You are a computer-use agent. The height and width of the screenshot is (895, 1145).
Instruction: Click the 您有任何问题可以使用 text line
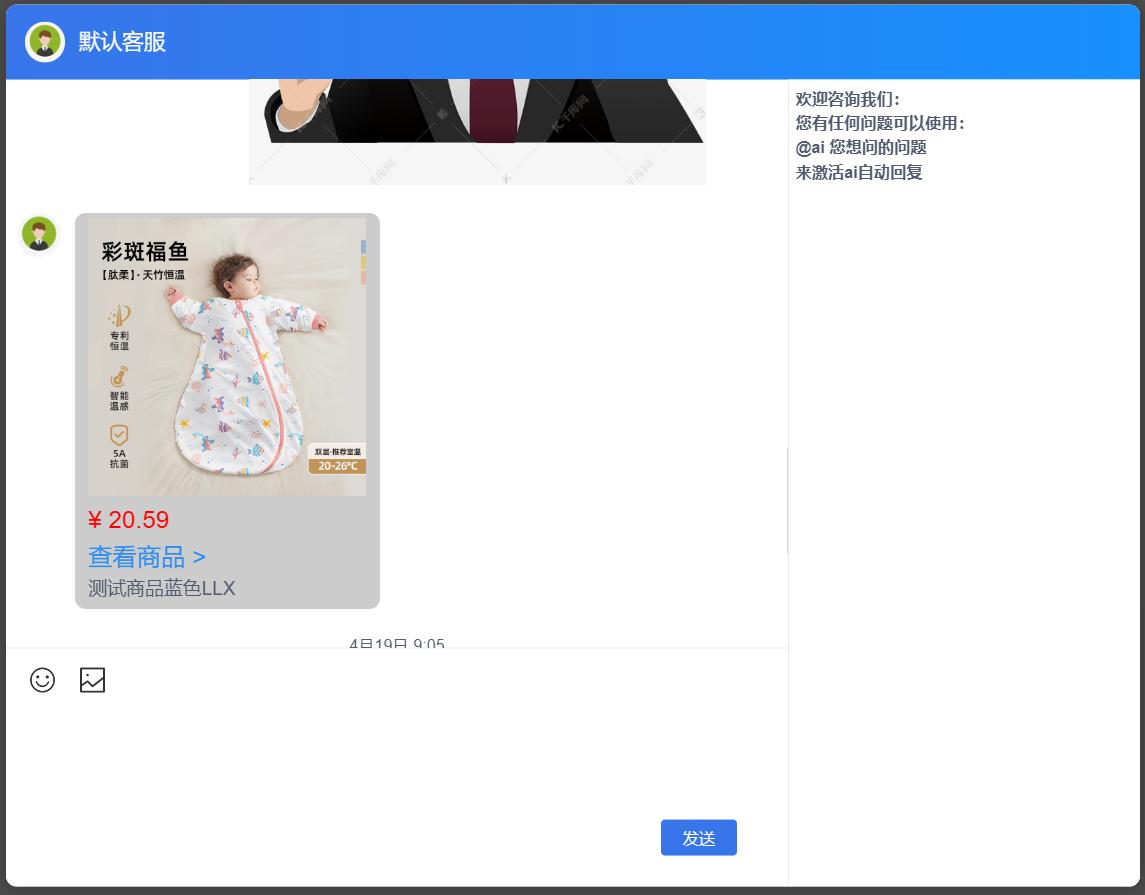point(880,123)
